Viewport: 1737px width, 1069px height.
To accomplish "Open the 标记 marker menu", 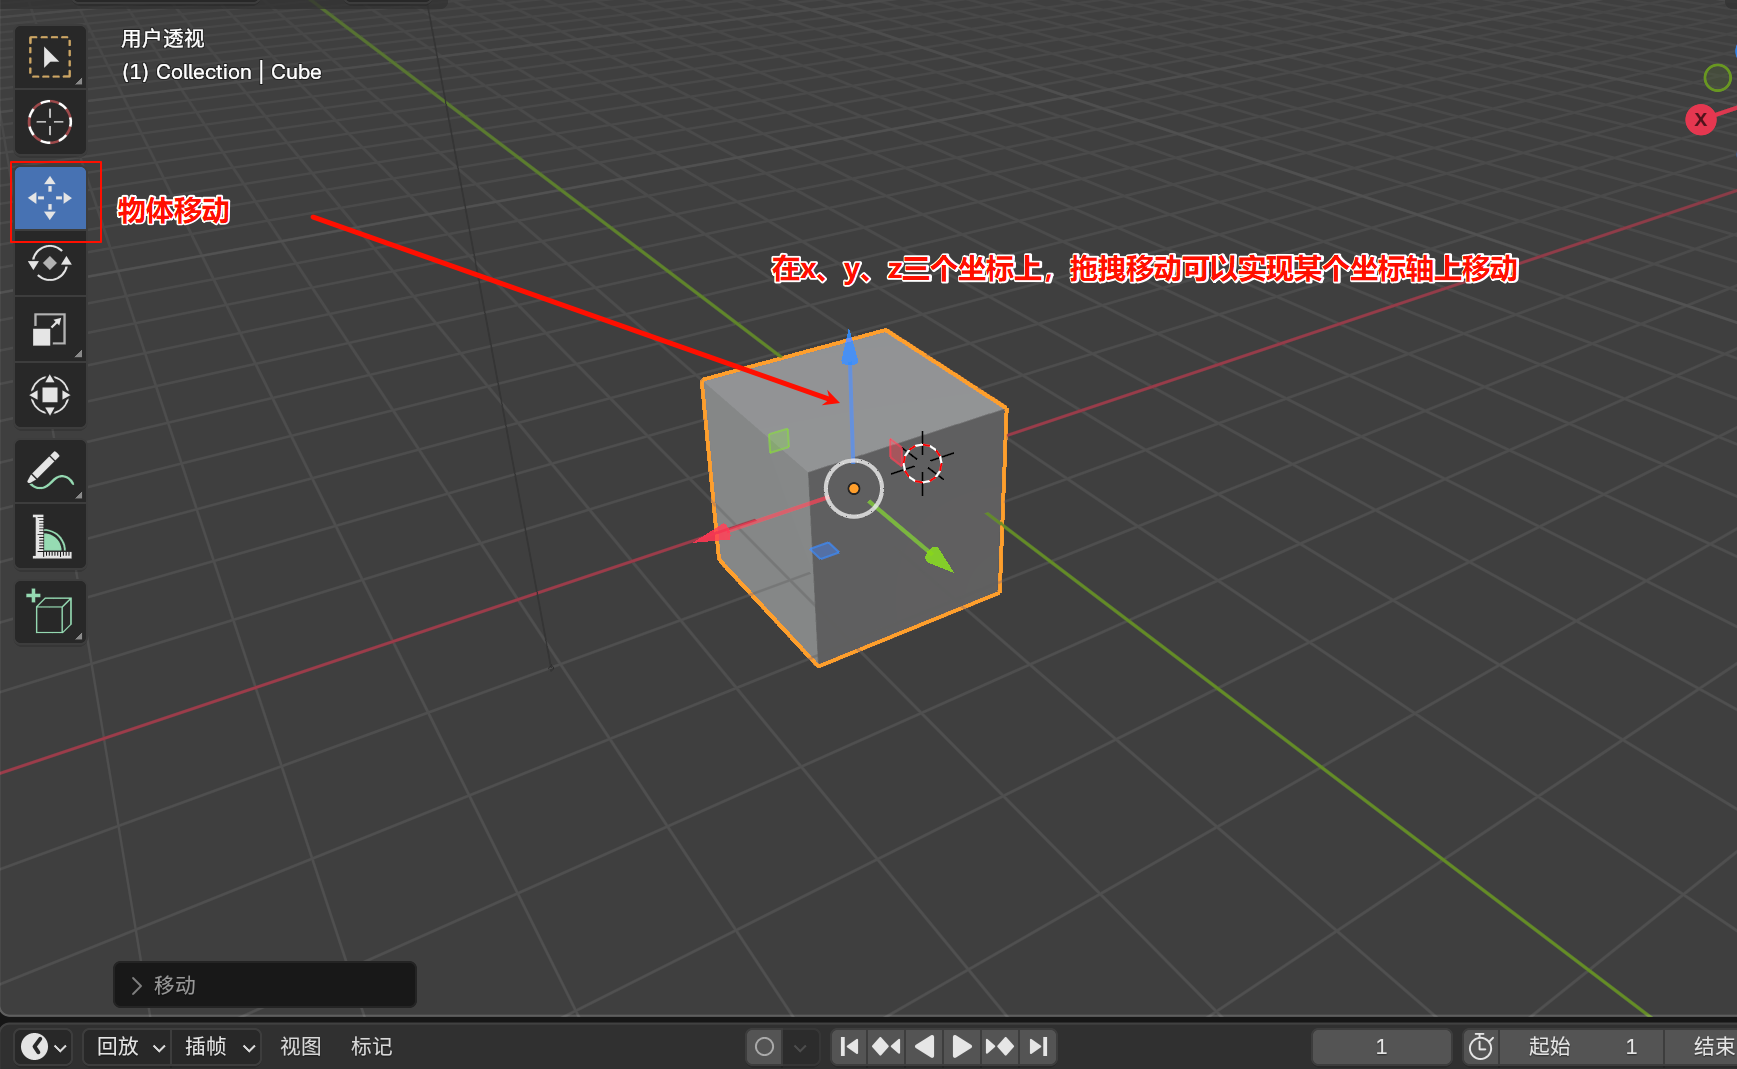I will coord(371,1047).
